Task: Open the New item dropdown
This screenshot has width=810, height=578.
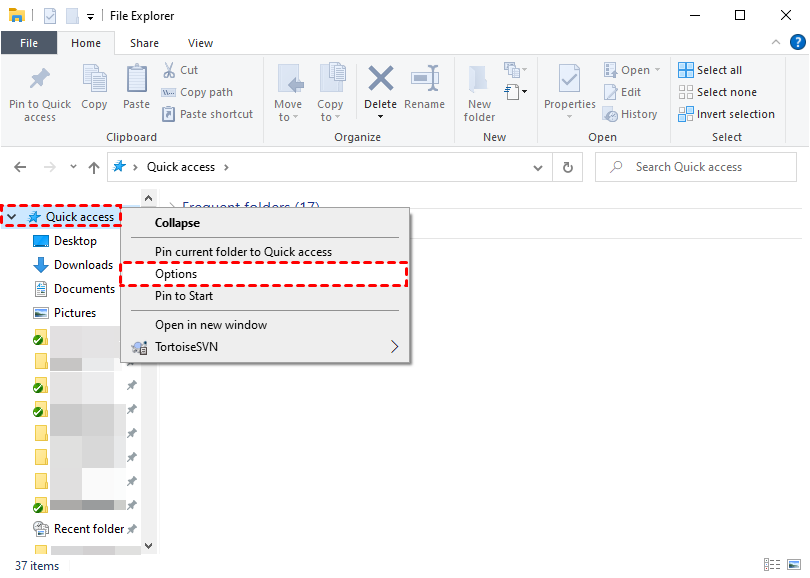Action: [515, 69]
